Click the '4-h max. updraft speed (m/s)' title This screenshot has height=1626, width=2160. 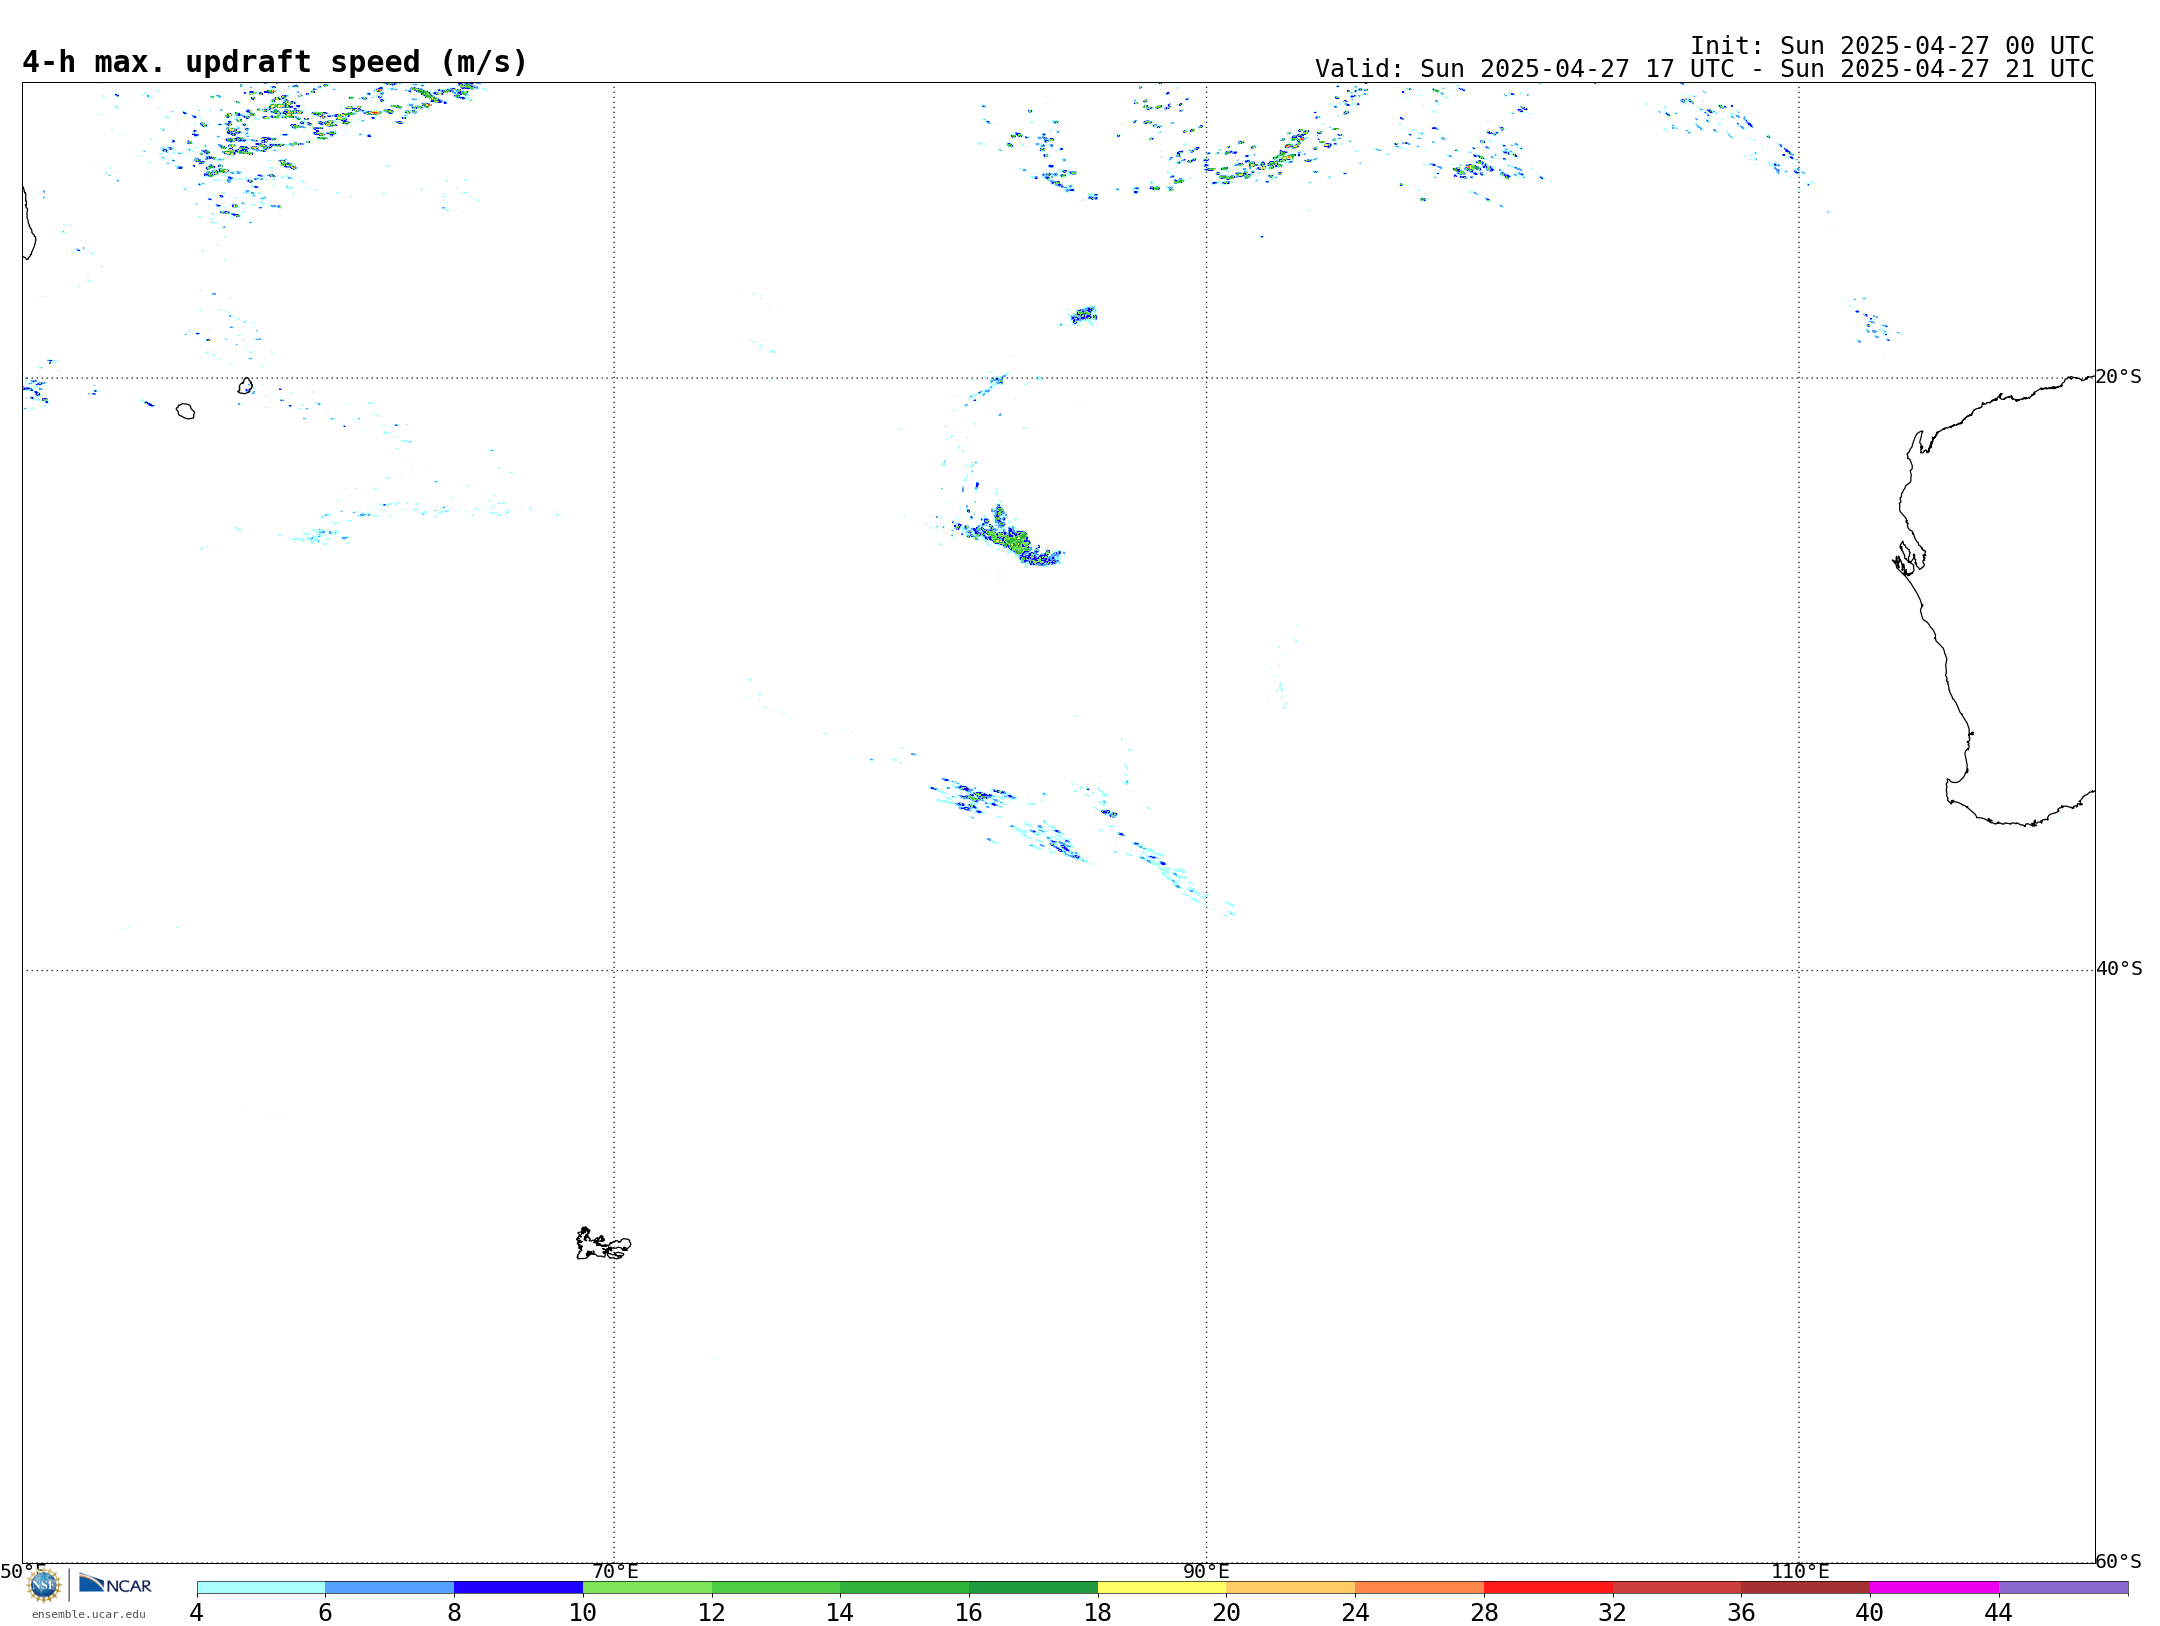[275, 62]
